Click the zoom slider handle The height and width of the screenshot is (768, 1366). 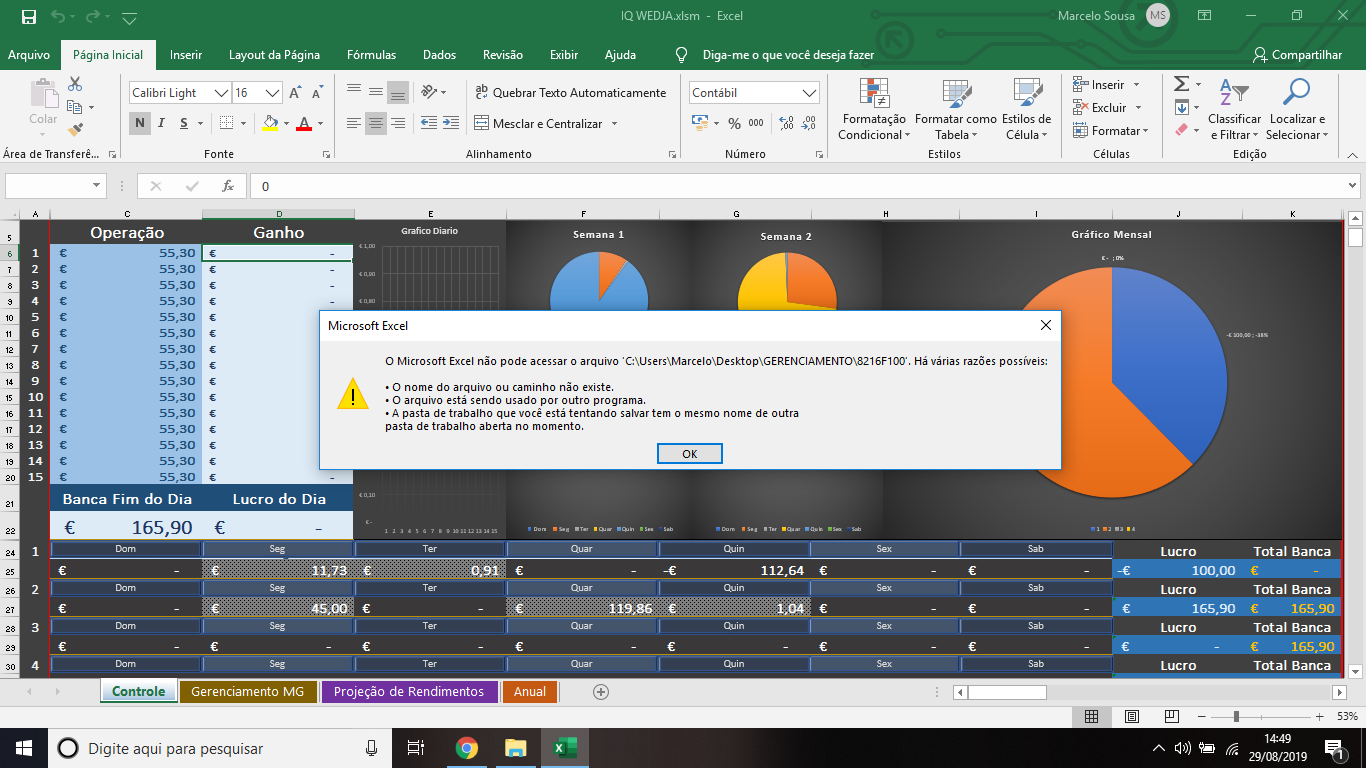tap(1237, 716)
